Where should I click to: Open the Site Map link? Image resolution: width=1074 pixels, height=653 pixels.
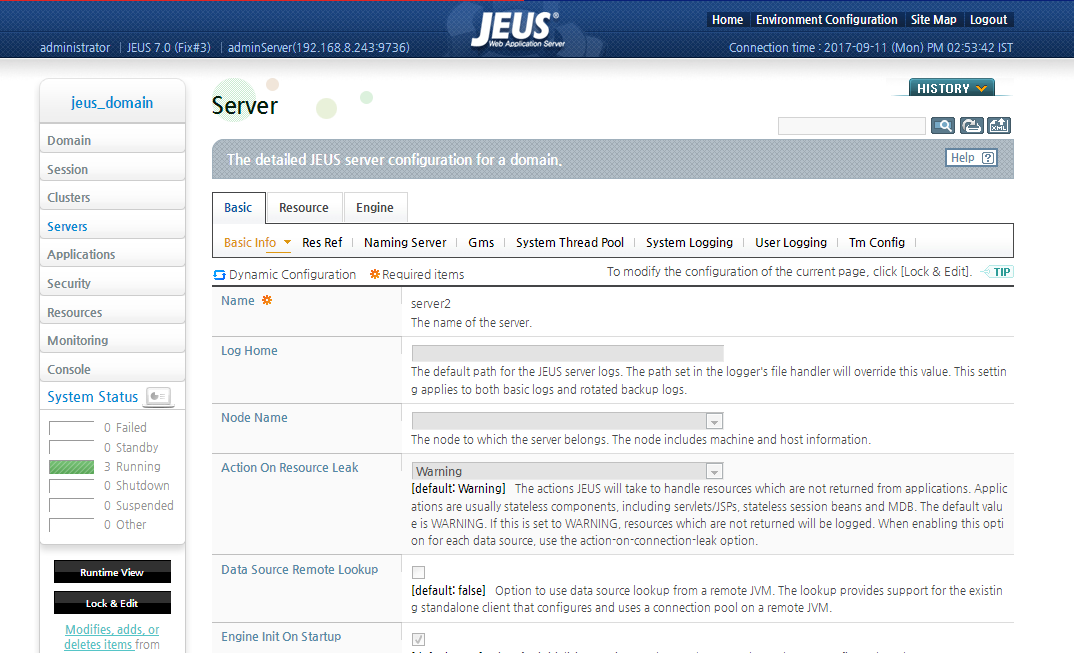pyautogui.click(x=934, y=20)
